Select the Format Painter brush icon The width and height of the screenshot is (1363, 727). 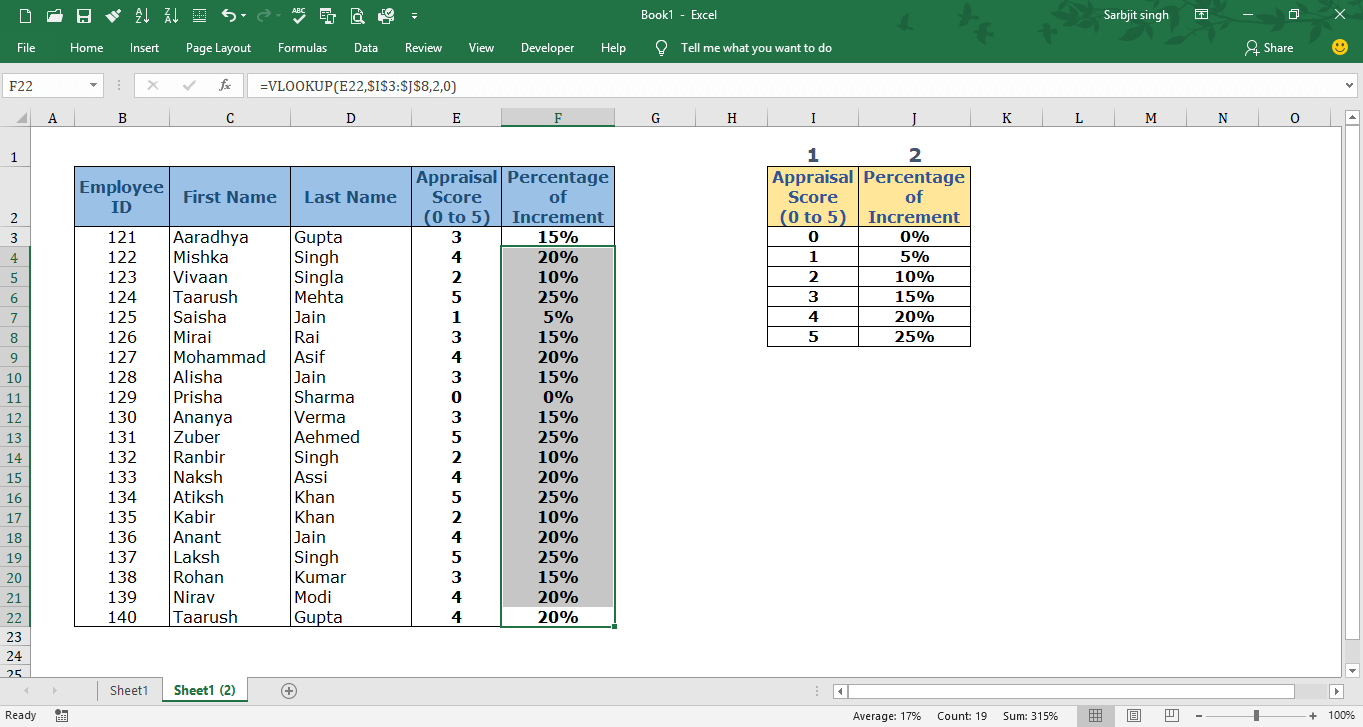coord(113,16)
